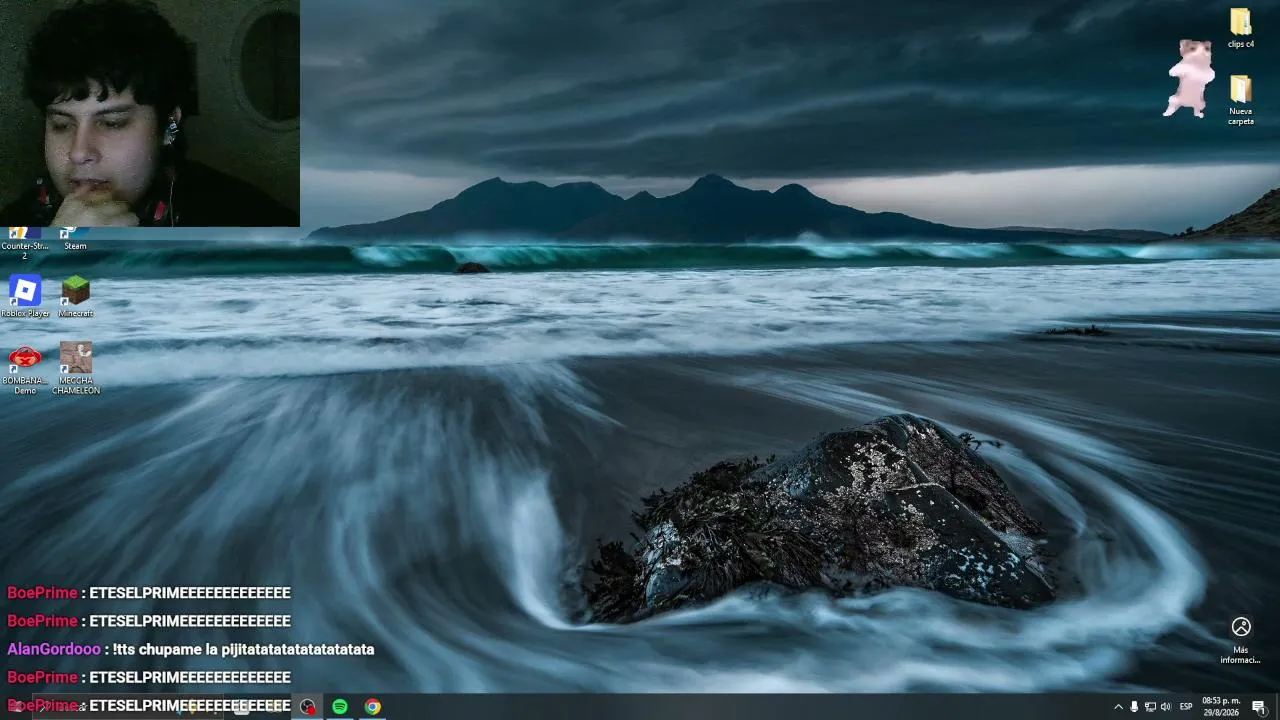
Task: Open the taskbar clock and calendar
Action: (1221, 707)
